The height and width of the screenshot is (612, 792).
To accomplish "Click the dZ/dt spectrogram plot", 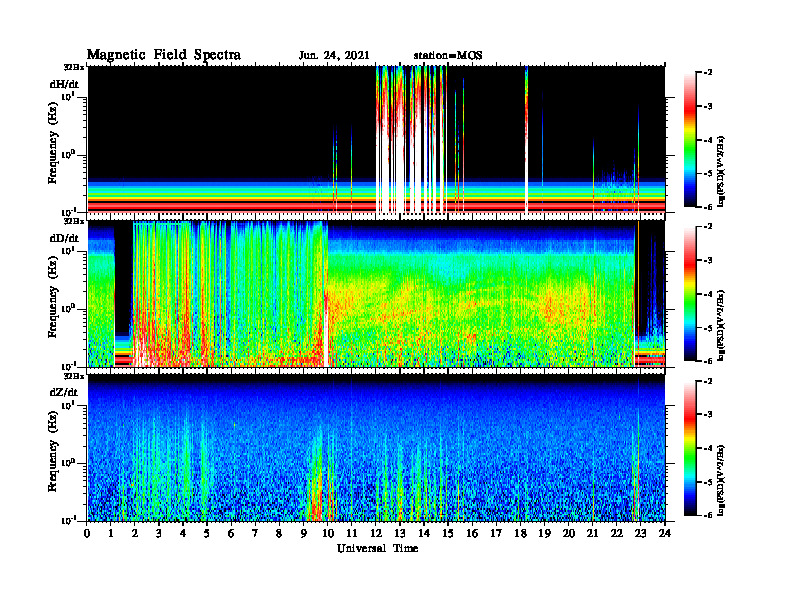I will 376,447.
